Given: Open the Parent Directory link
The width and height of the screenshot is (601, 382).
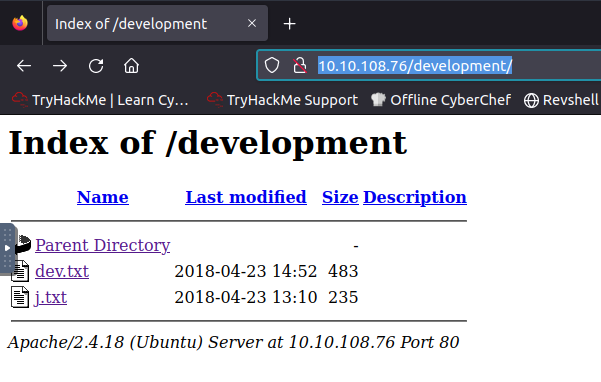Looking at the screenshot, I should pos(103,245).
